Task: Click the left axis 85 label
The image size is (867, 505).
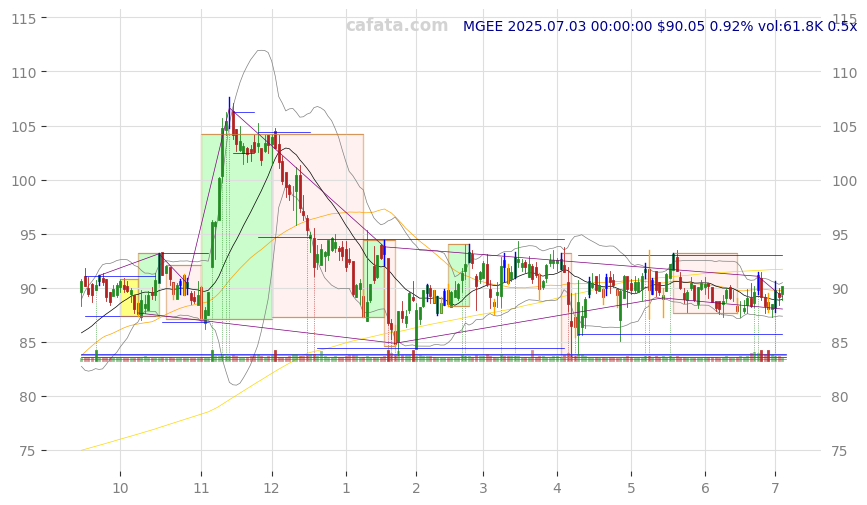Action: [x=28, y=343]
